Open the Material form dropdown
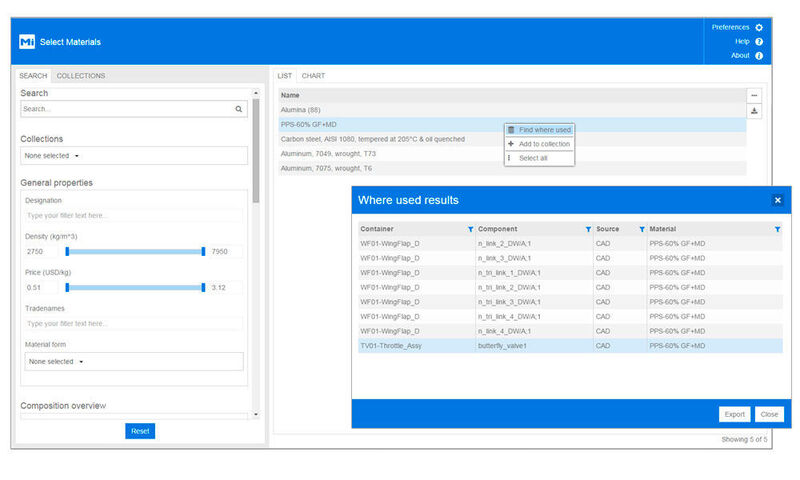800x480 pixels. (x=134, y=362)
